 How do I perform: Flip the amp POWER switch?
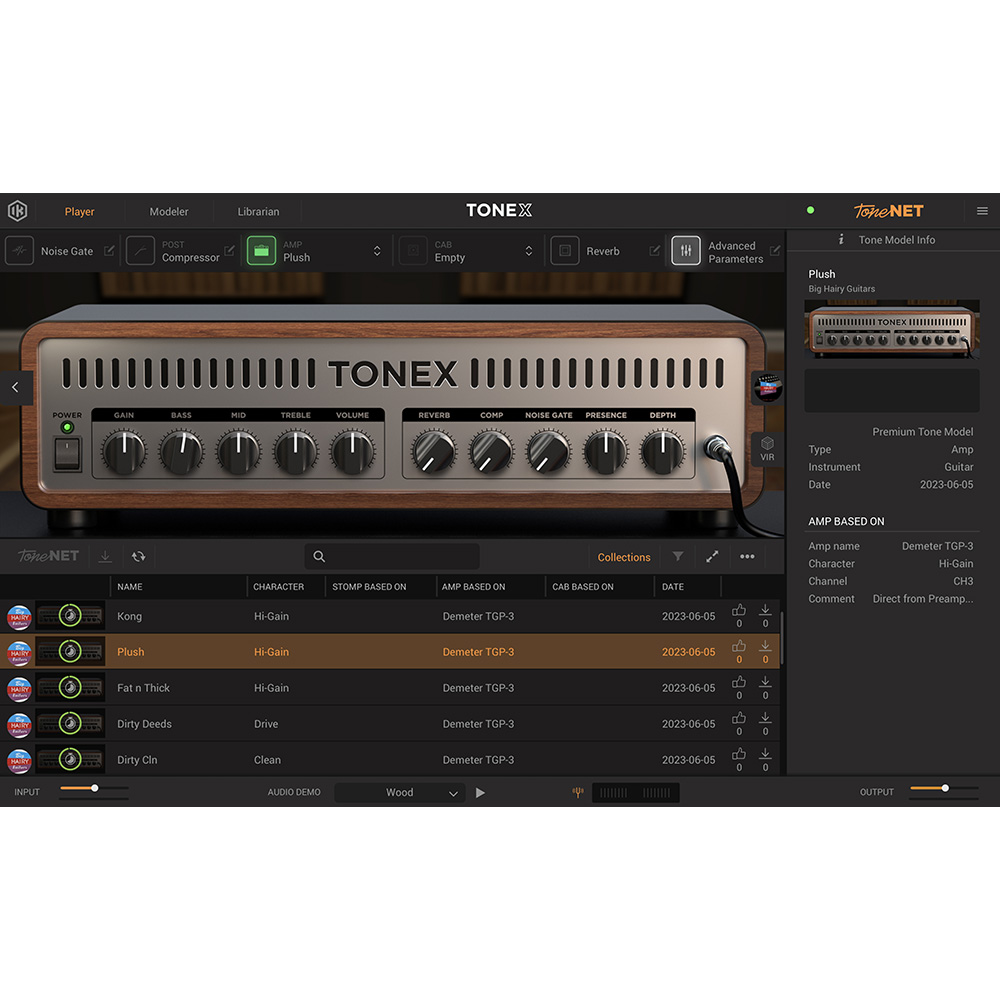pos(67,454)
